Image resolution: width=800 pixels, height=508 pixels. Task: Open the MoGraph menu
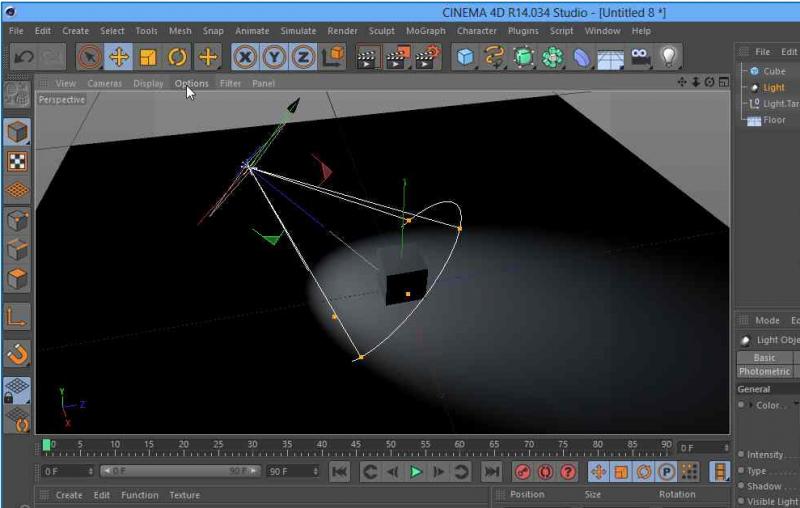point(426,31)
